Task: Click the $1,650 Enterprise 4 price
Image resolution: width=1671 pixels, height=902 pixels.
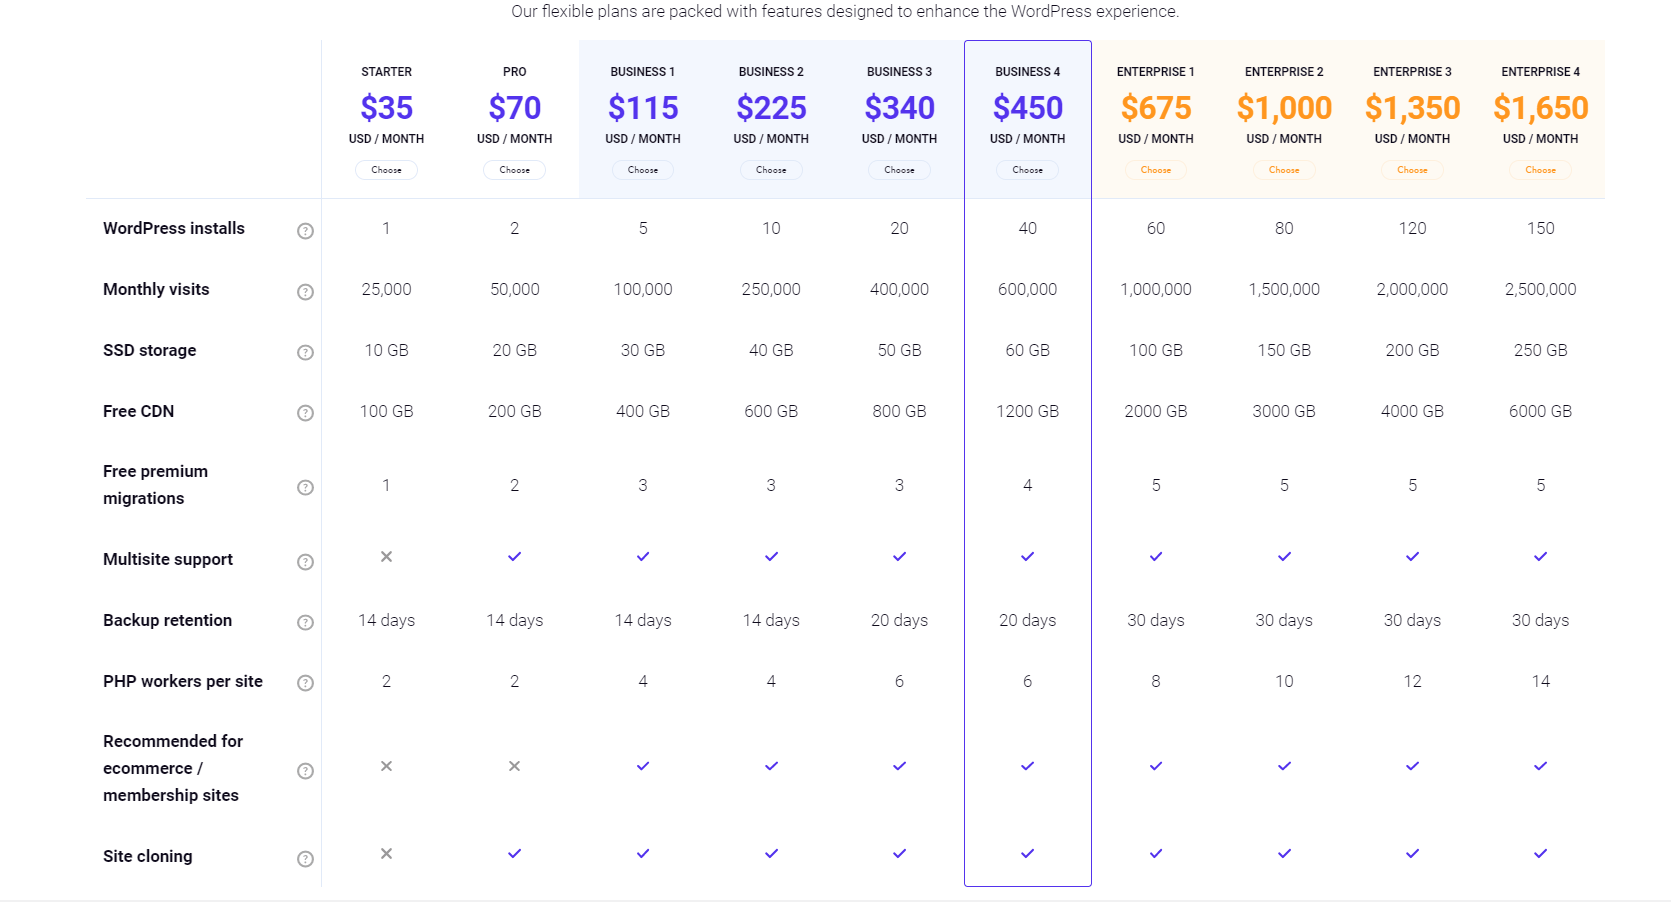Action: pyautogui.click(x=1540, y=108)
